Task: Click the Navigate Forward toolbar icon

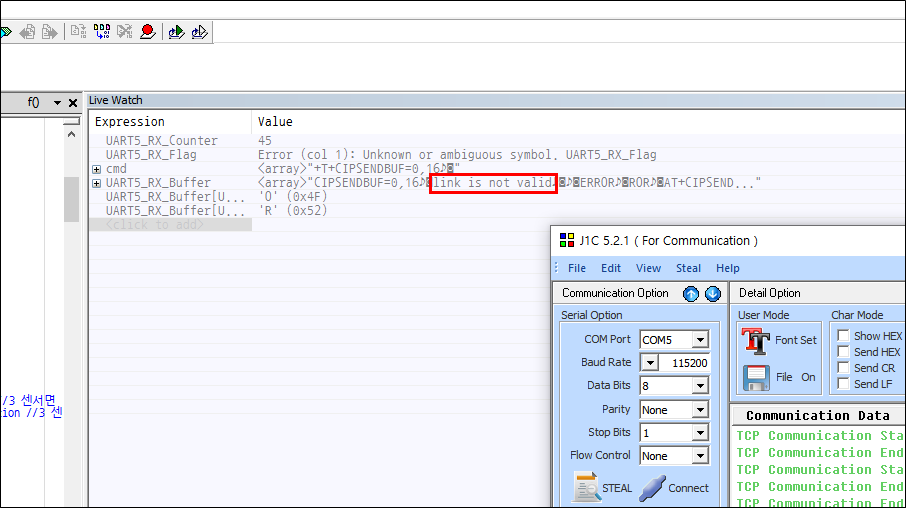Action: 50,32
